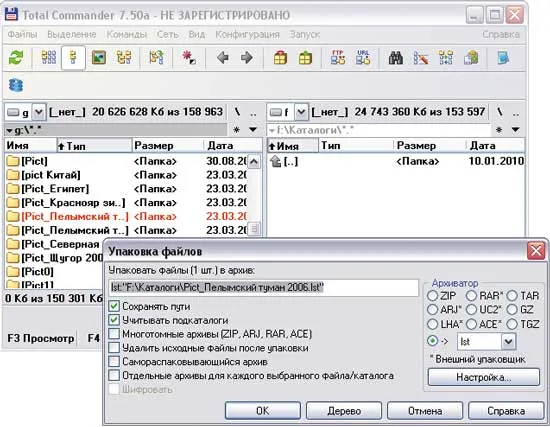The width and height of the screenshot is (550, 427).
Task: Go back with the left arrow icon
Action: click(222, 58)
